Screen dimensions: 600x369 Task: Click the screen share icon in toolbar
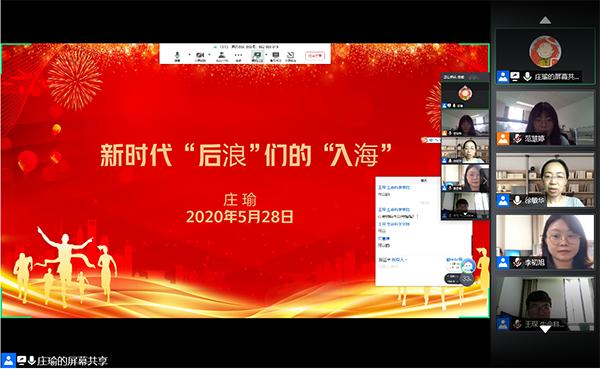click(x=257, y=56)
